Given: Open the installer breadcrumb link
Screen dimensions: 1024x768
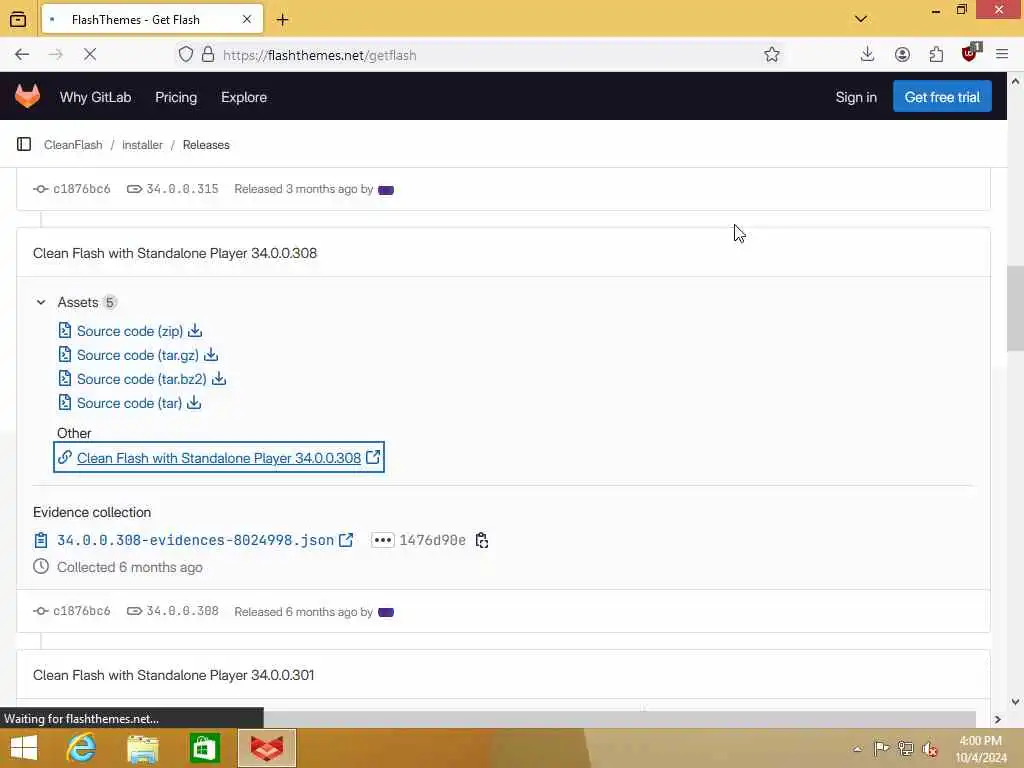Looking at the screenshot, I should coord(142,145).
